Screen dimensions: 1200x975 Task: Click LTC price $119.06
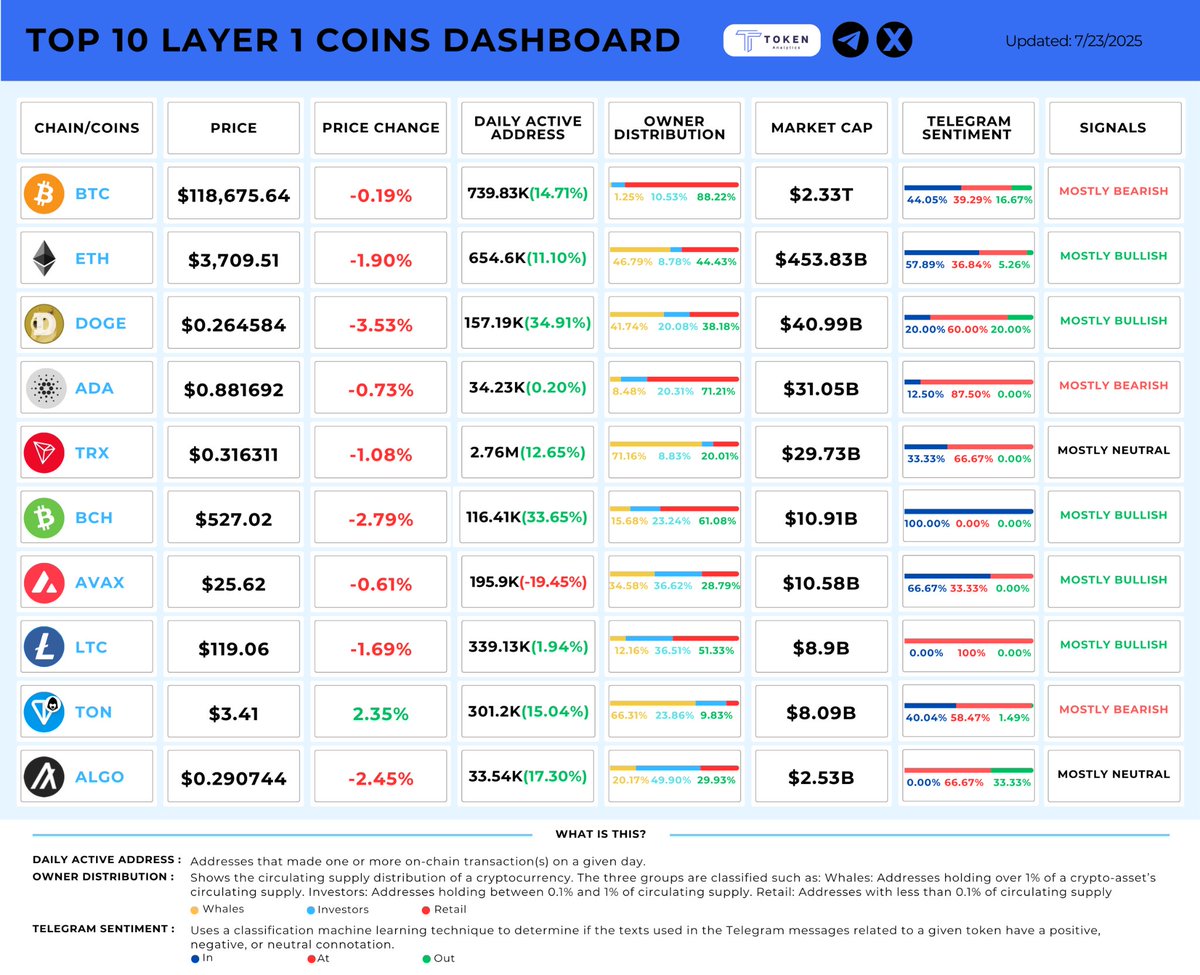(233, 649)
